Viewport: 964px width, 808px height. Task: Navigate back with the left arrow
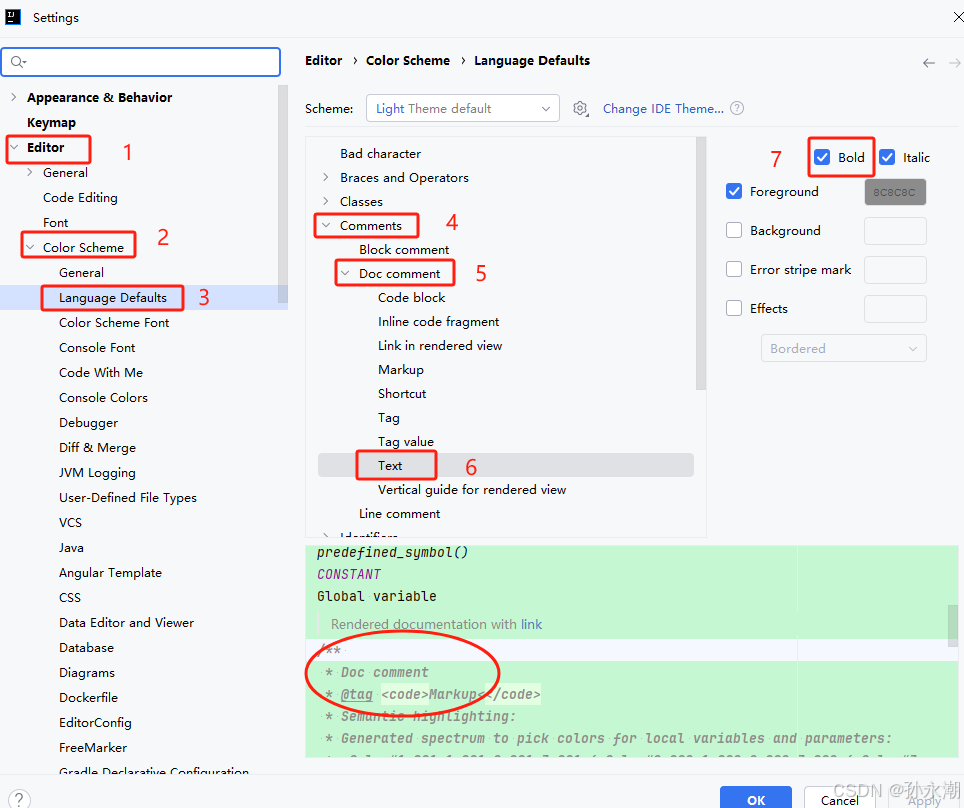pyautogui.click(x=928, y=63)
